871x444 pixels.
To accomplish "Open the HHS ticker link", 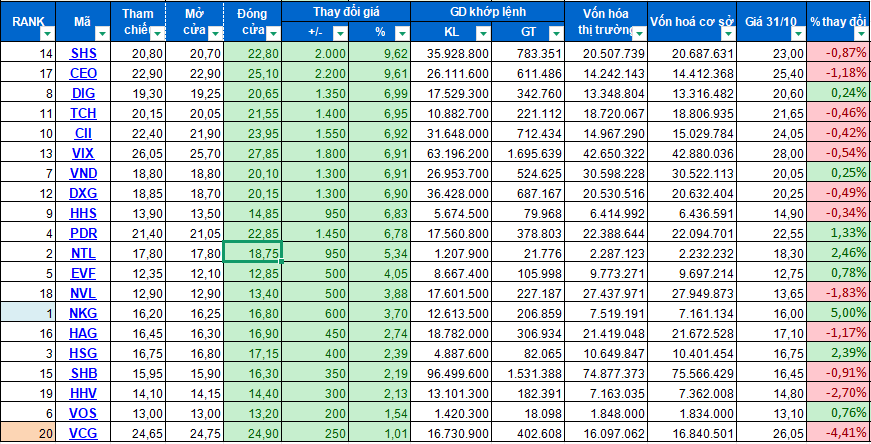I will (83, 213).
